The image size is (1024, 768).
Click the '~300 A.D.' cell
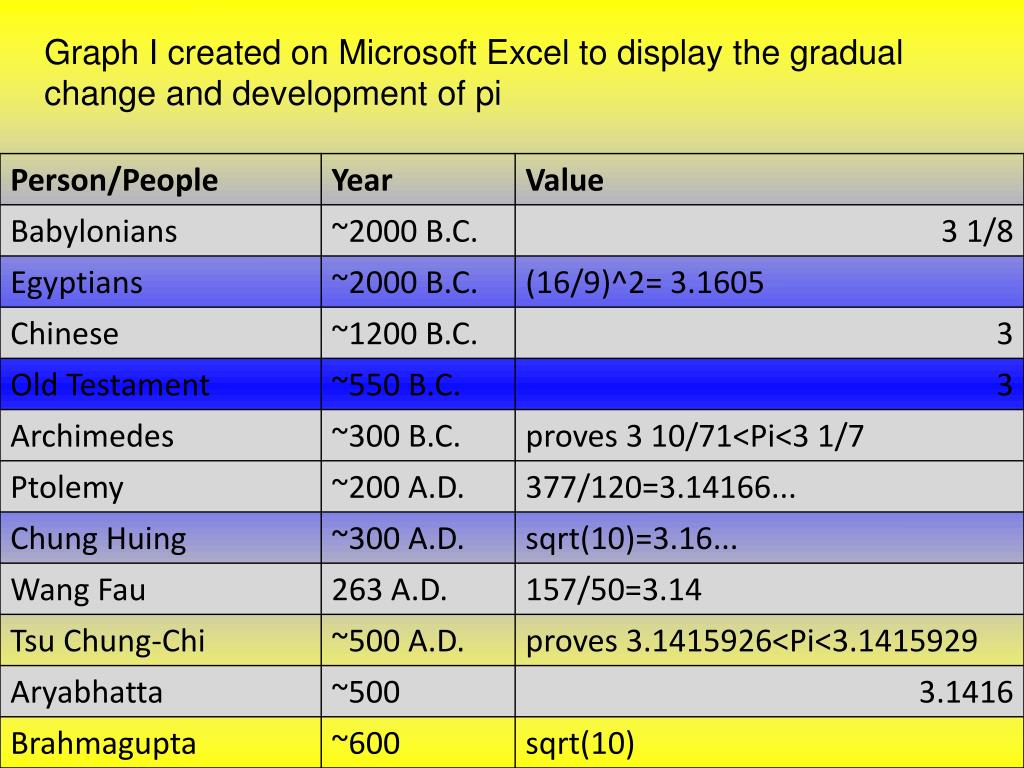coord(418,538)
